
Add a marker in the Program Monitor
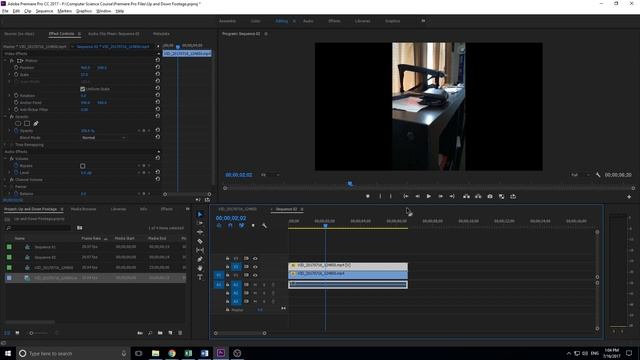click(368, 196)
